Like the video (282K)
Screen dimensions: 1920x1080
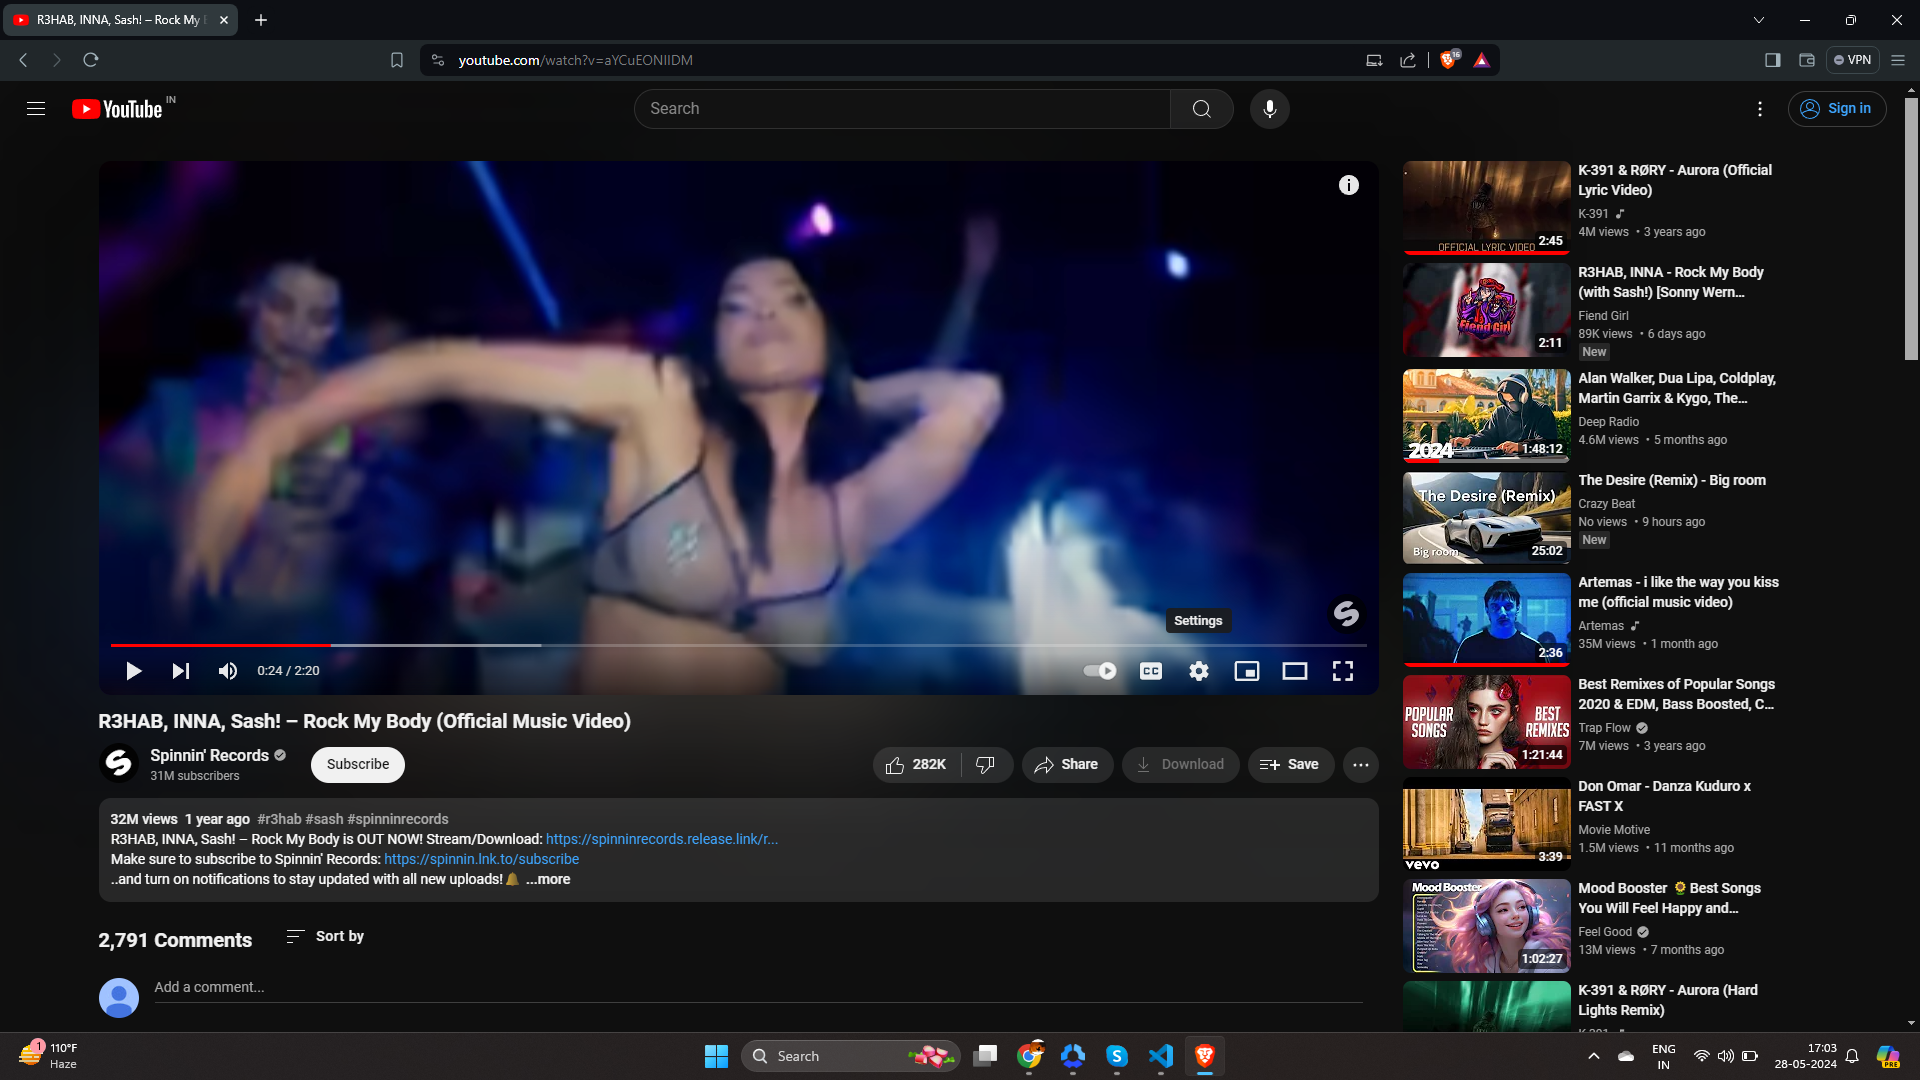pos(916,765)
